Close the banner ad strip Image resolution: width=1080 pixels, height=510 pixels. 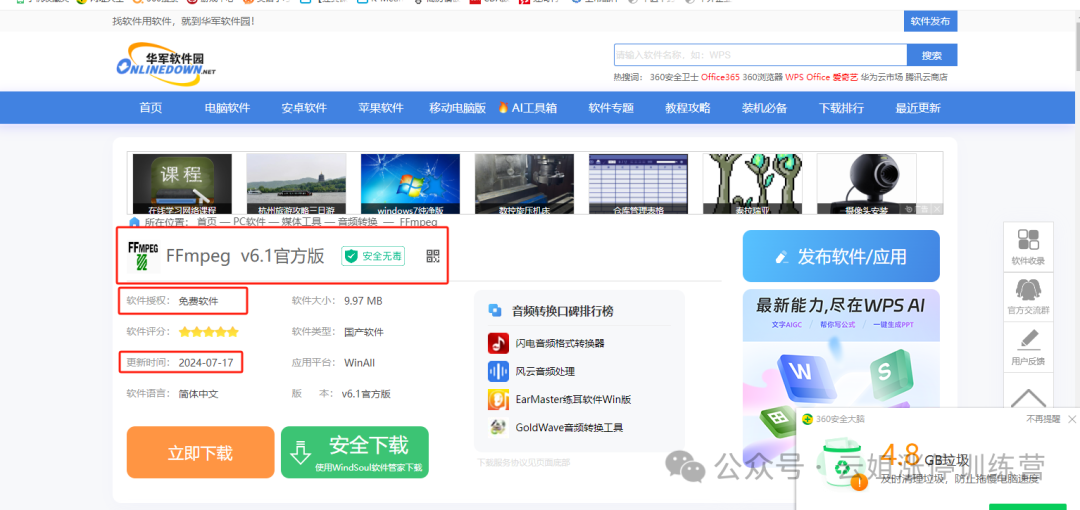point(937,209)
